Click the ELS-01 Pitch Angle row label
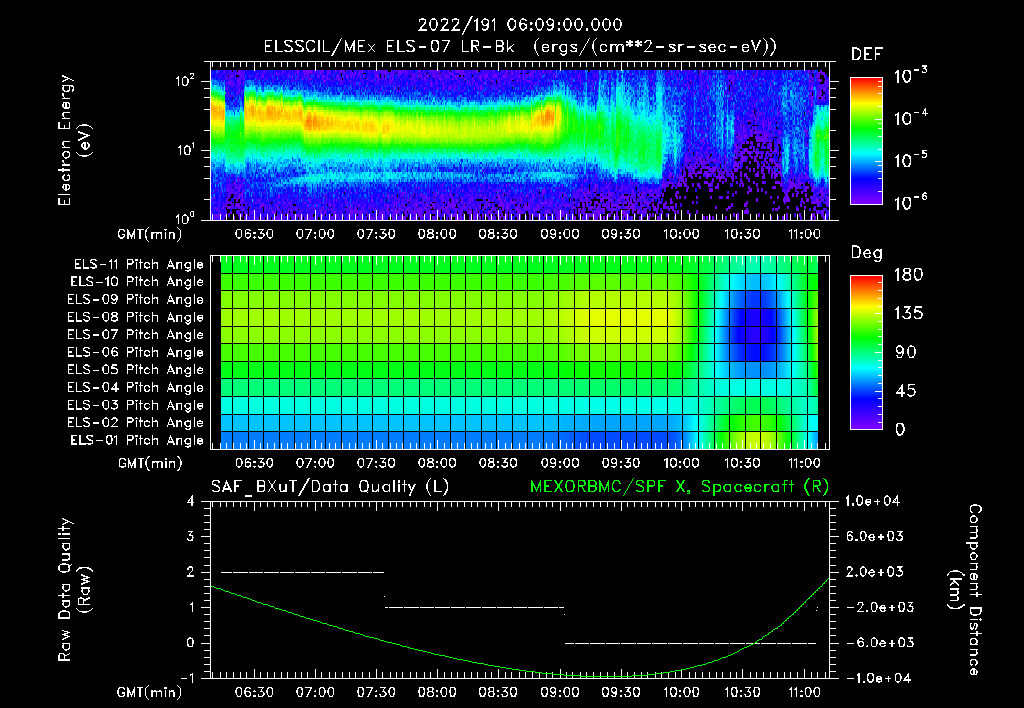The height and width of the screenshot is (708, 1024). [137, 441]
